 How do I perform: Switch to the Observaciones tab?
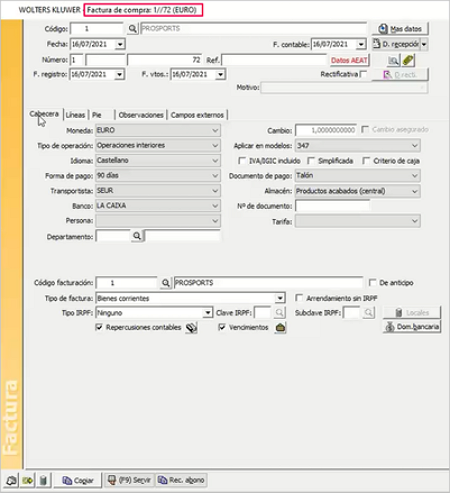(x=141, y=115)
